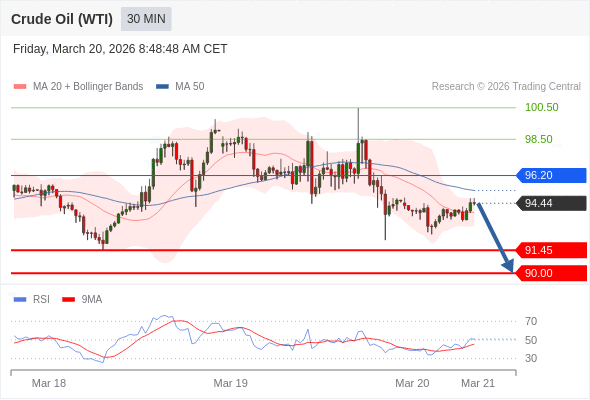
Task: Click the RSI 50 axis value
Action: click(531, 340)
